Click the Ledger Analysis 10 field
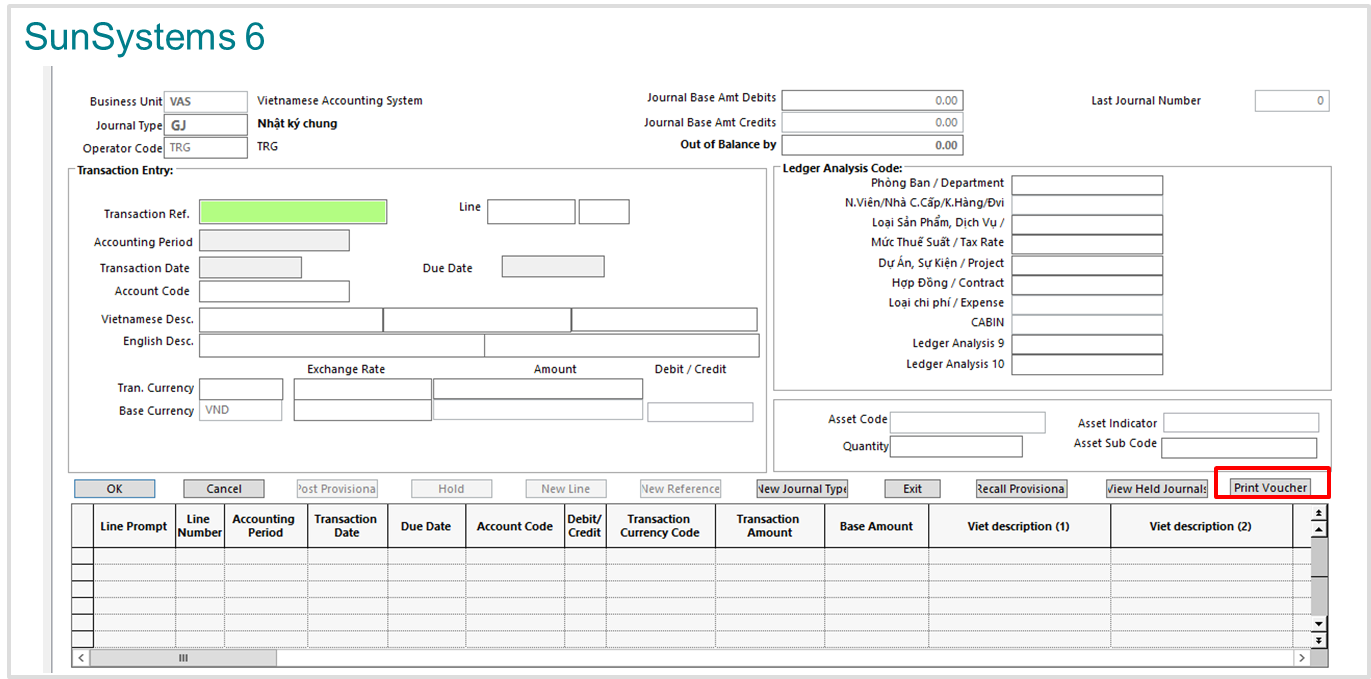1371x679 pixels. pyautogui.click(x=1087, y=365)
